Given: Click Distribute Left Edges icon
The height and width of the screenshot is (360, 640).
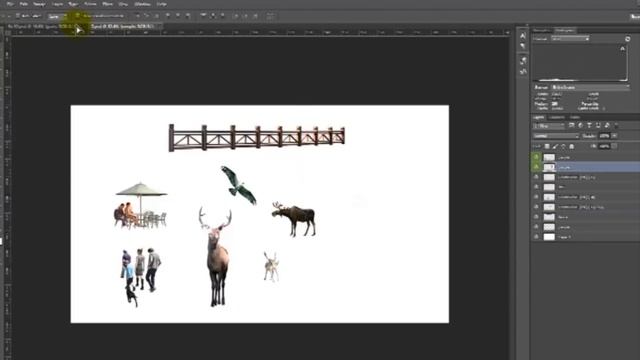Looking at the screenshot, I should coord(236,16).
